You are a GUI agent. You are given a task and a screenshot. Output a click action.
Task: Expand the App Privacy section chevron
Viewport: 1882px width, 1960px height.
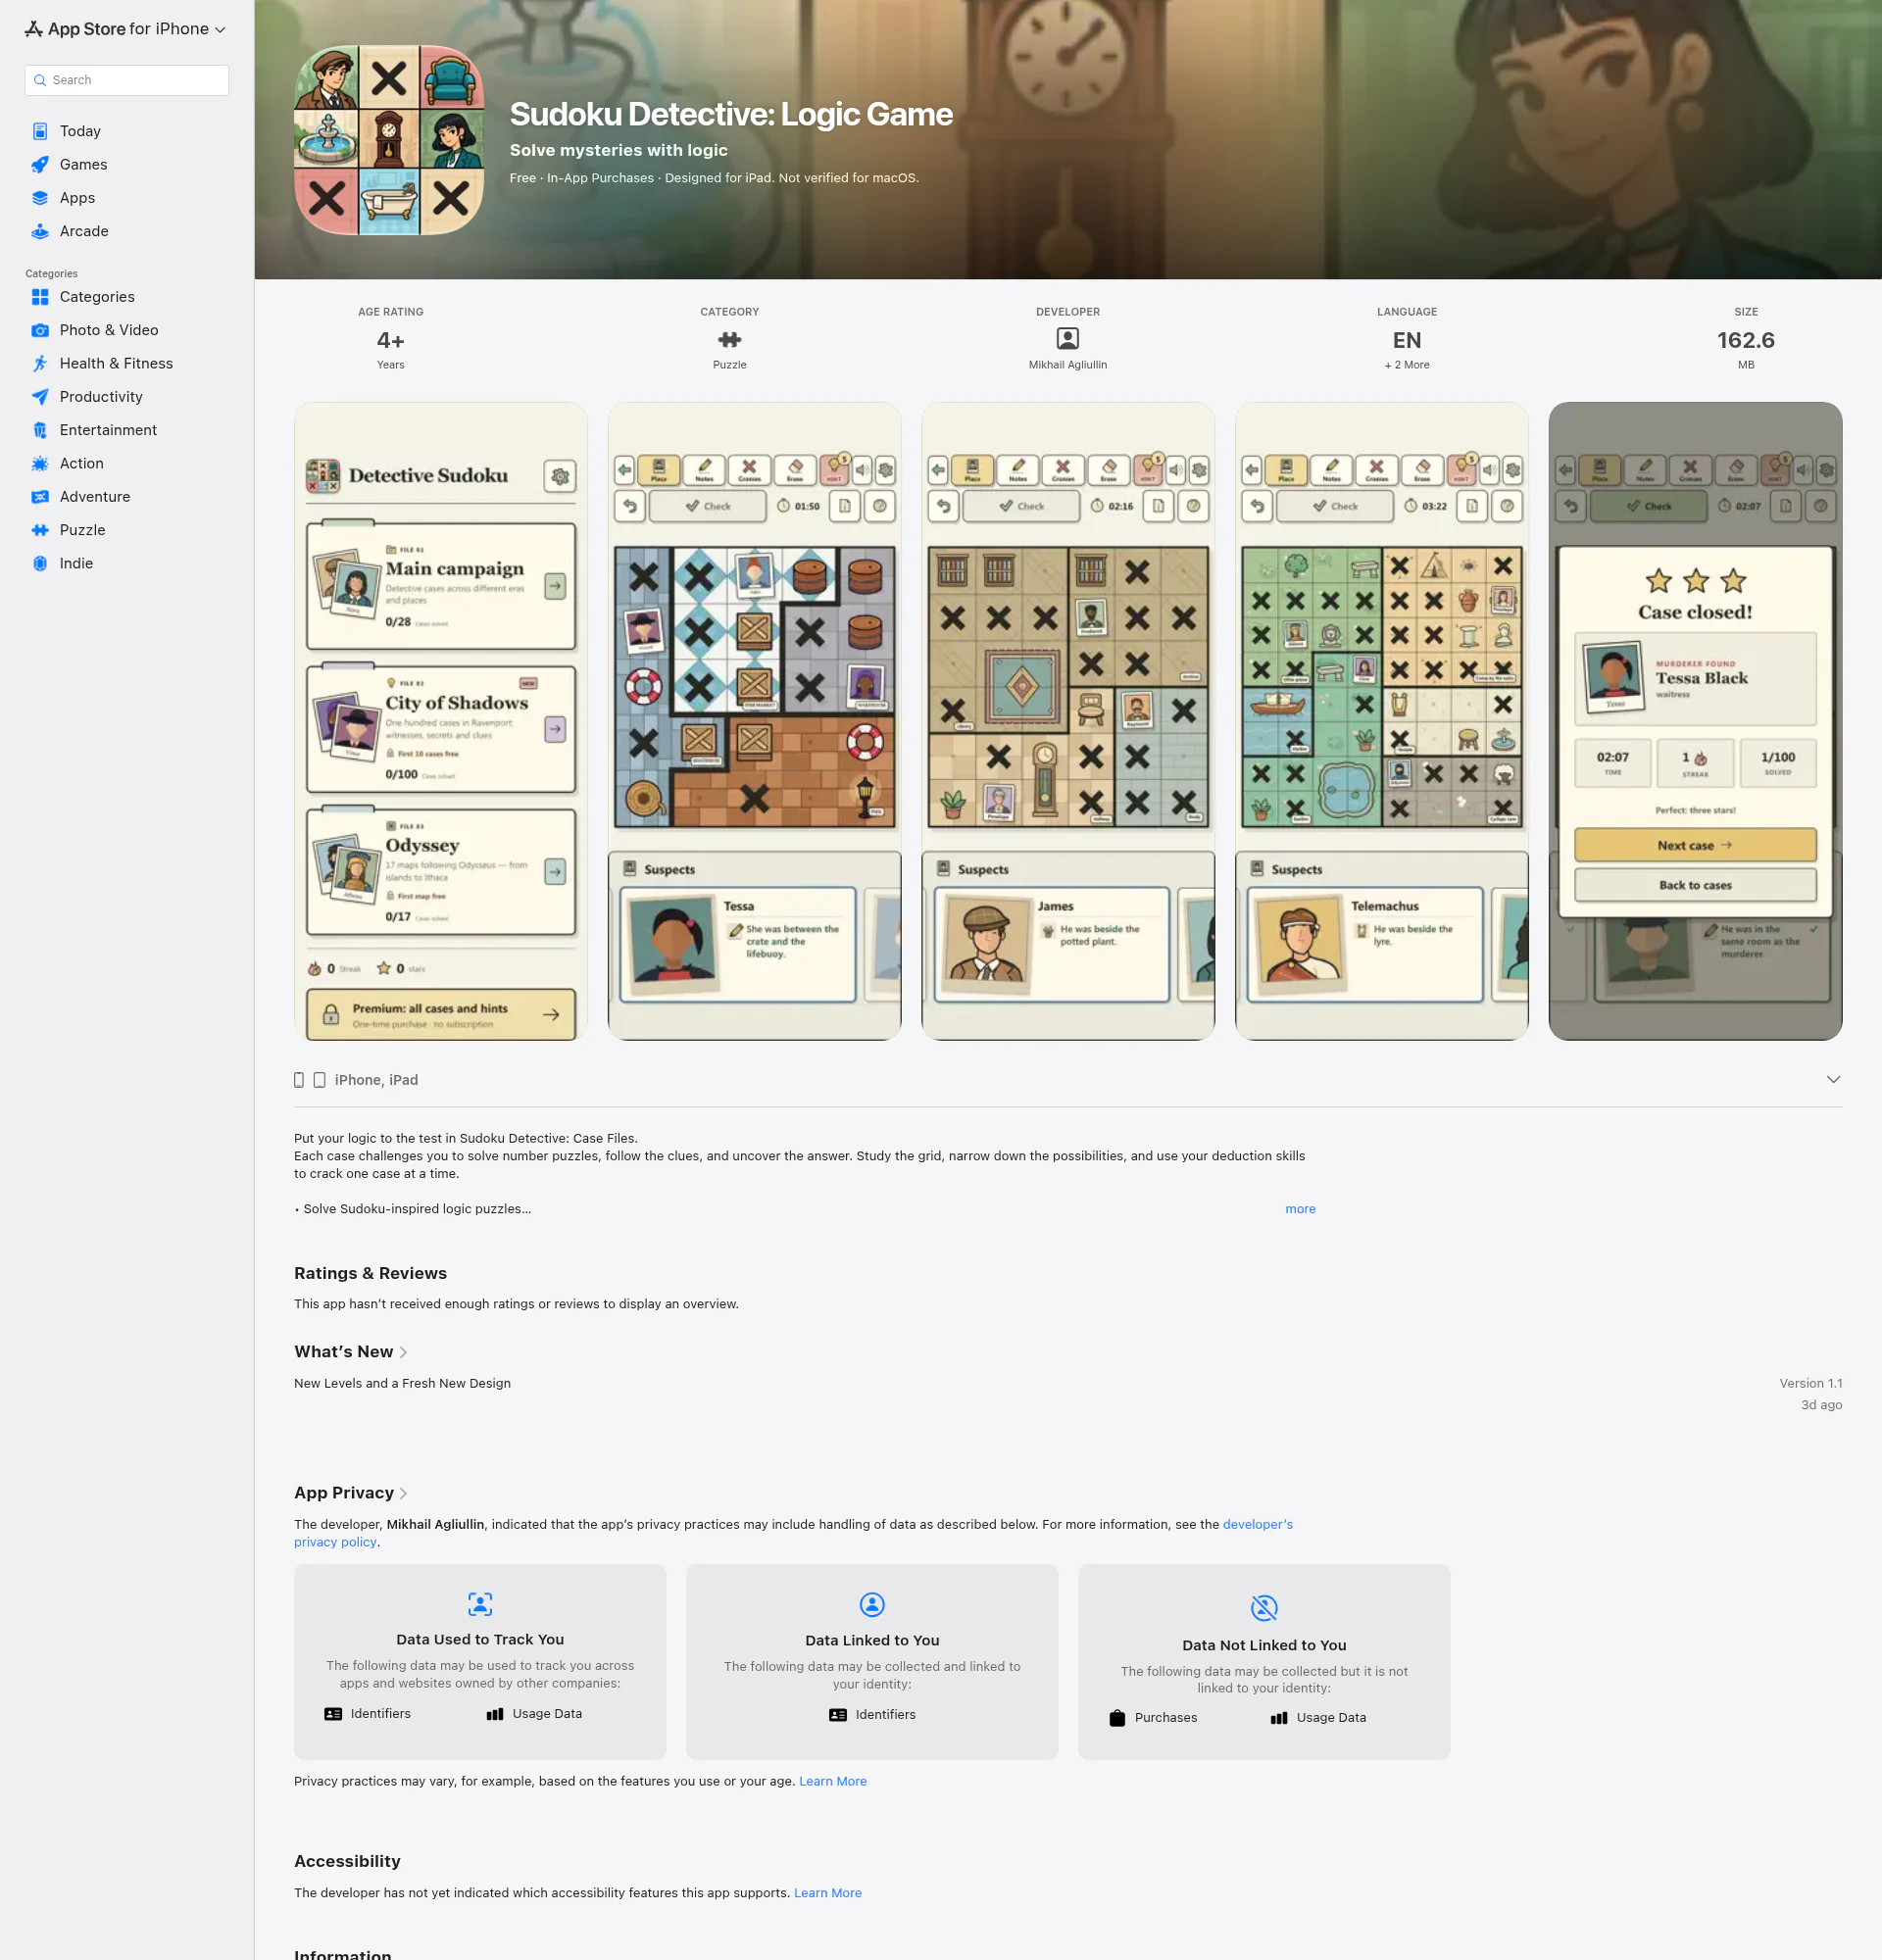pos(403,1493)
